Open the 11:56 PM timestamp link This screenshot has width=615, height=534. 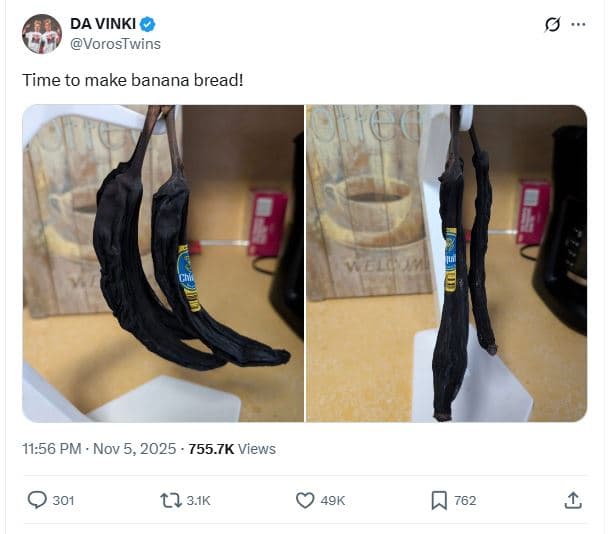(52, 449)
